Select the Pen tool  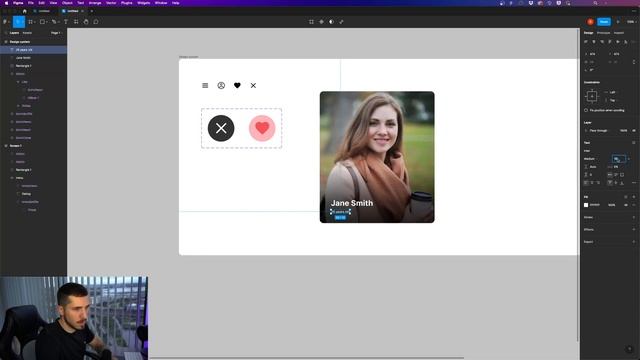coord(54,22)
